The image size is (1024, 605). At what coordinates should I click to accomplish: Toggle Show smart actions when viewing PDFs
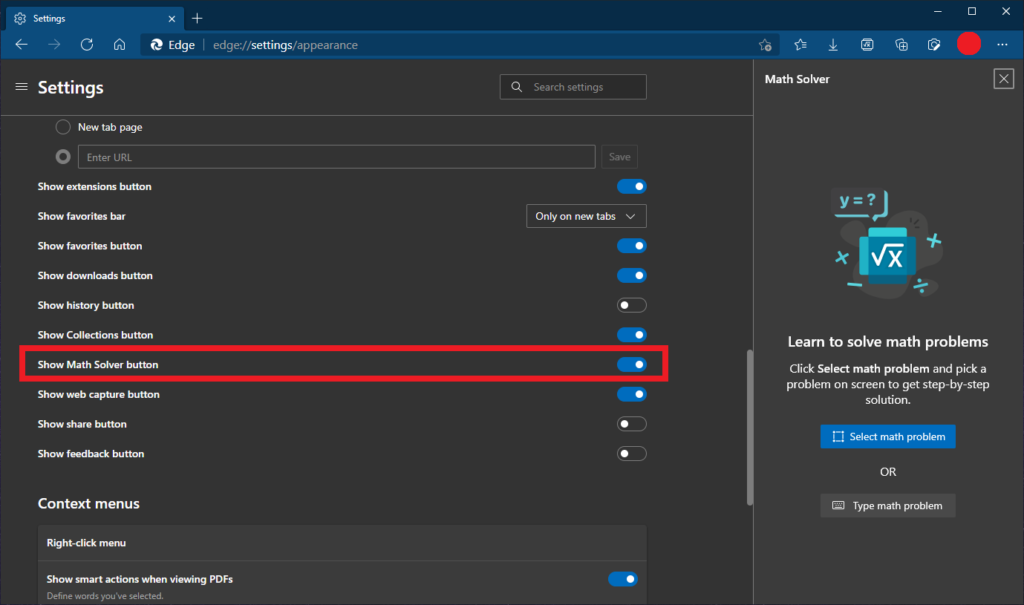[623, 578]
